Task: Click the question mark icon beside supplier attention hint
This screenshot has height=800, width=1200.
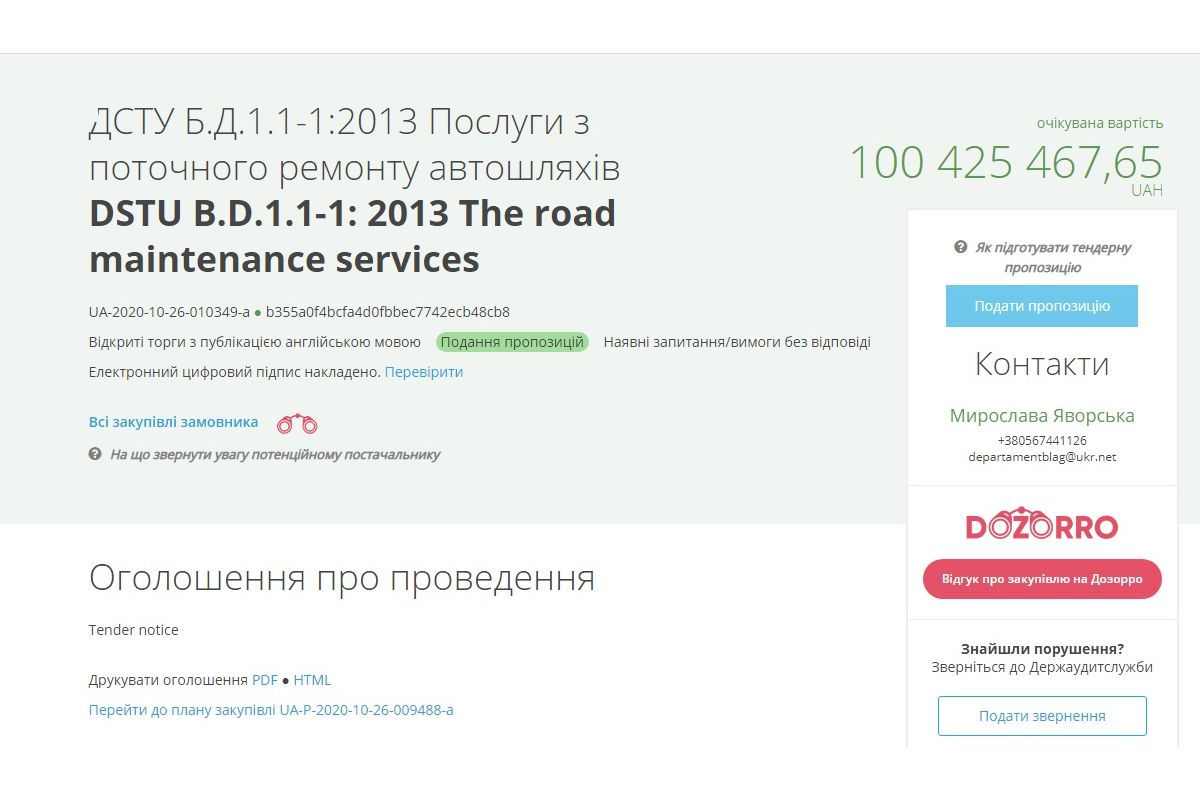Action: [95, 454]
